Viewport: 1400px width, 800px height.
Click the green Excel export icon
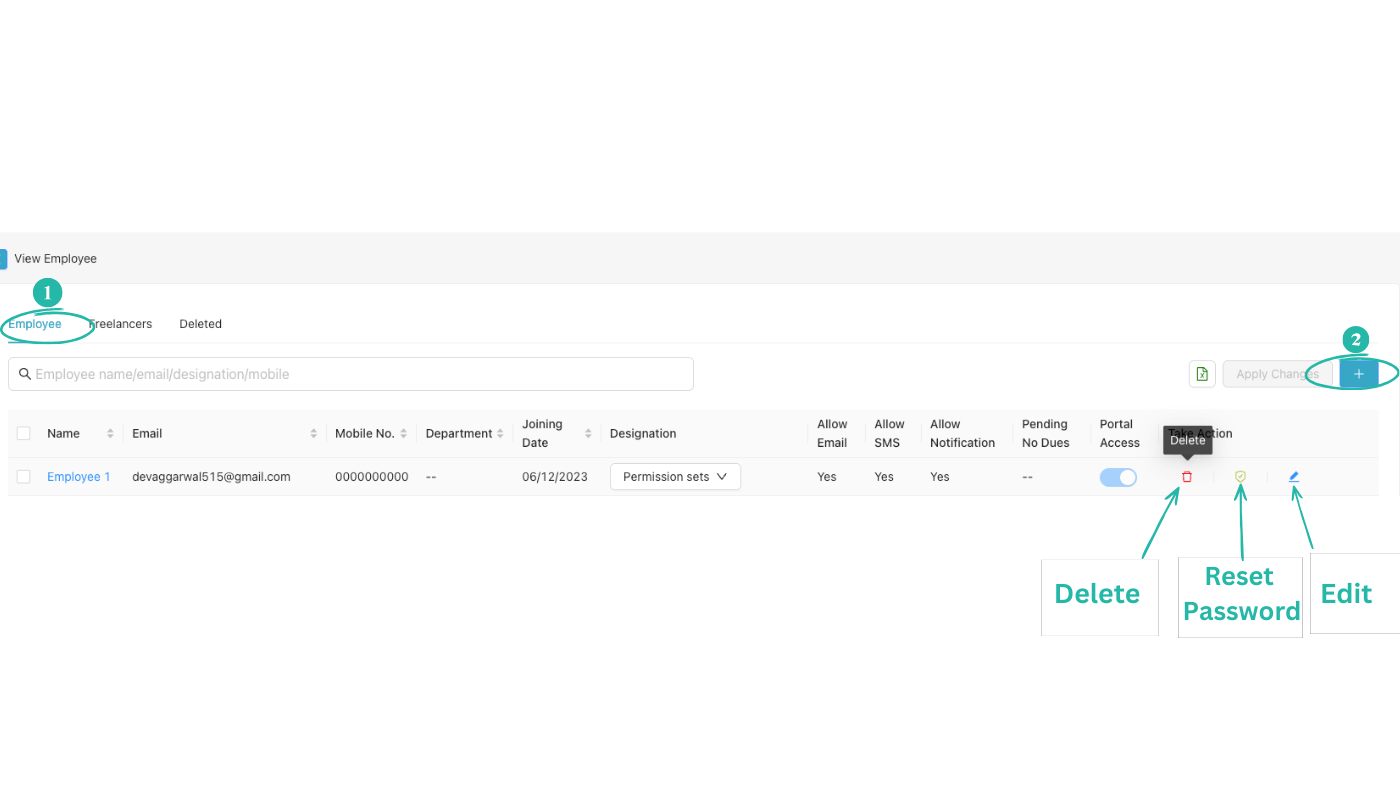pos(1201,373)
